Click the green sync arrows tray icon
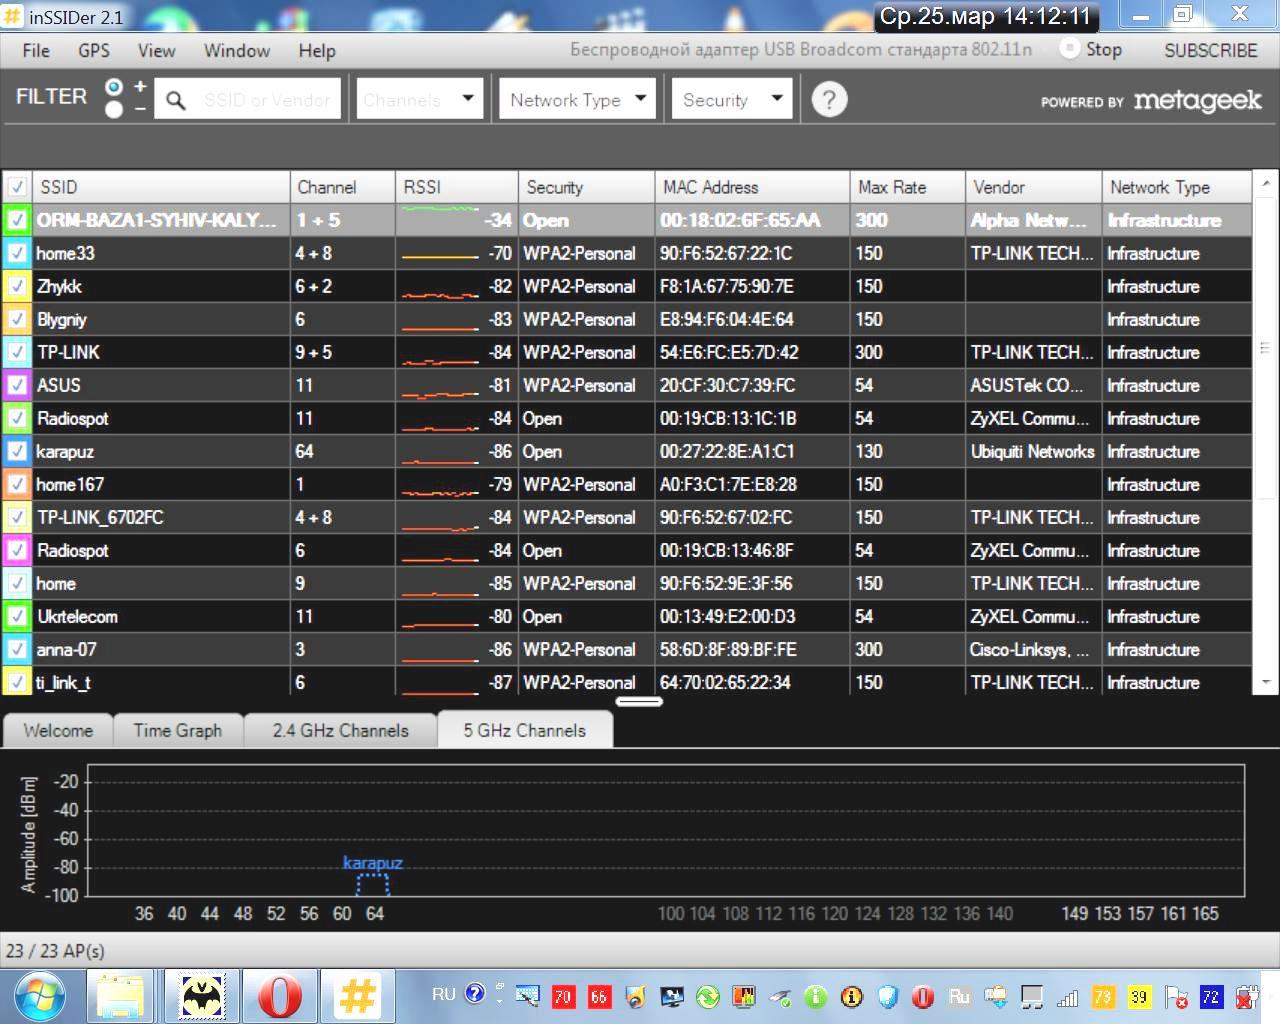The width and height of the screenshot is (1280, 1024). tap(707, 996)
